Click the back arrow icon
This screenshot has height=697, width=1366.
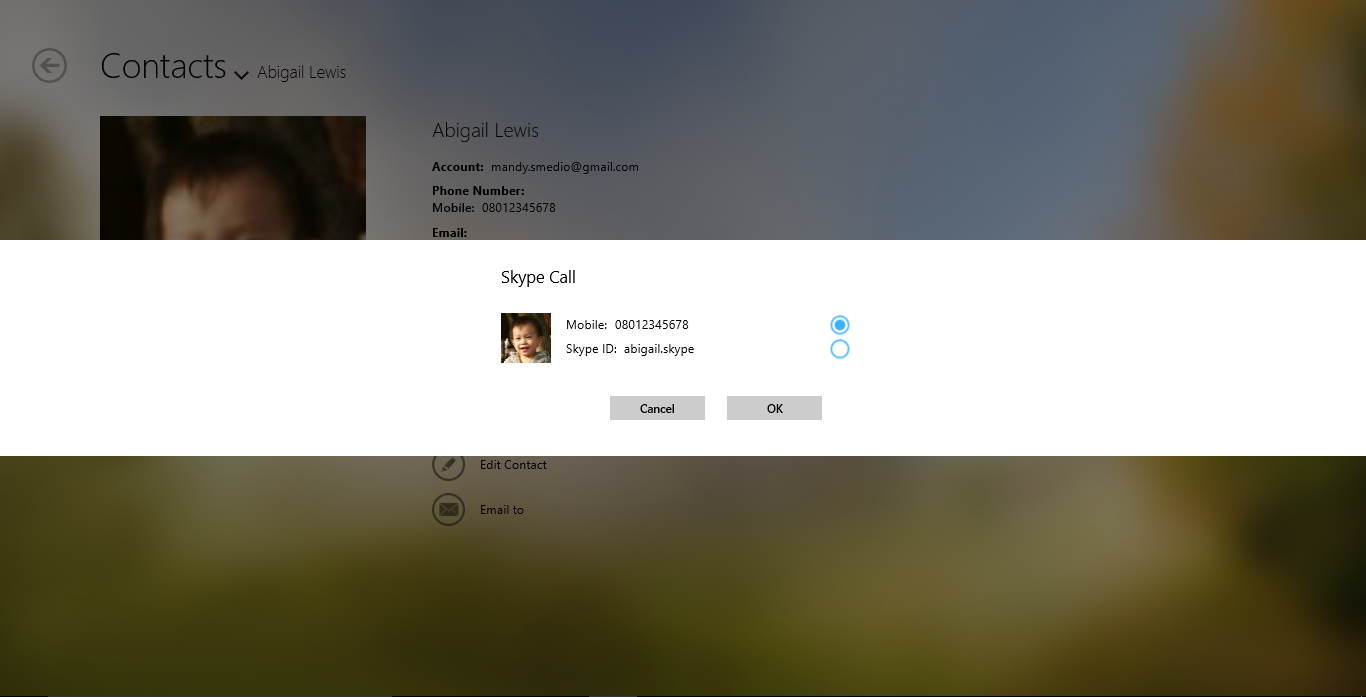(49, 66)
